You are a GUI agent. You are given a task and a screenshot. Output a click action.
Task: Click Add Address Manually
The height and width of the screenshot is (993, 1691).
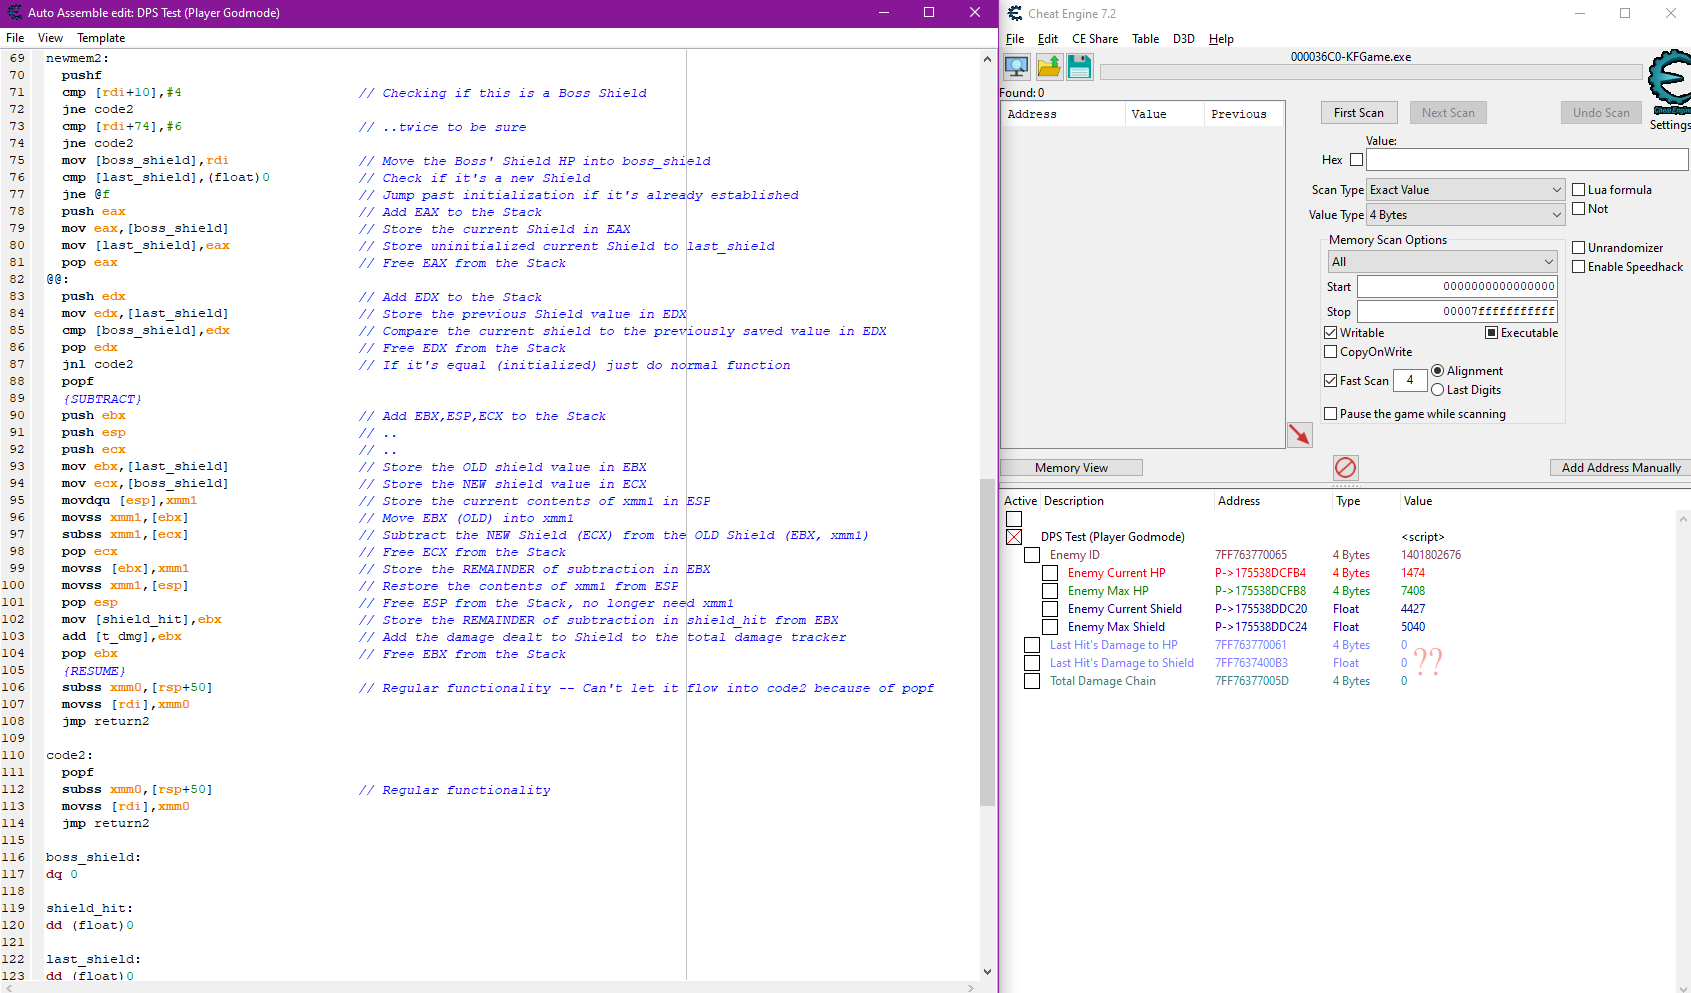point(1621,468)
